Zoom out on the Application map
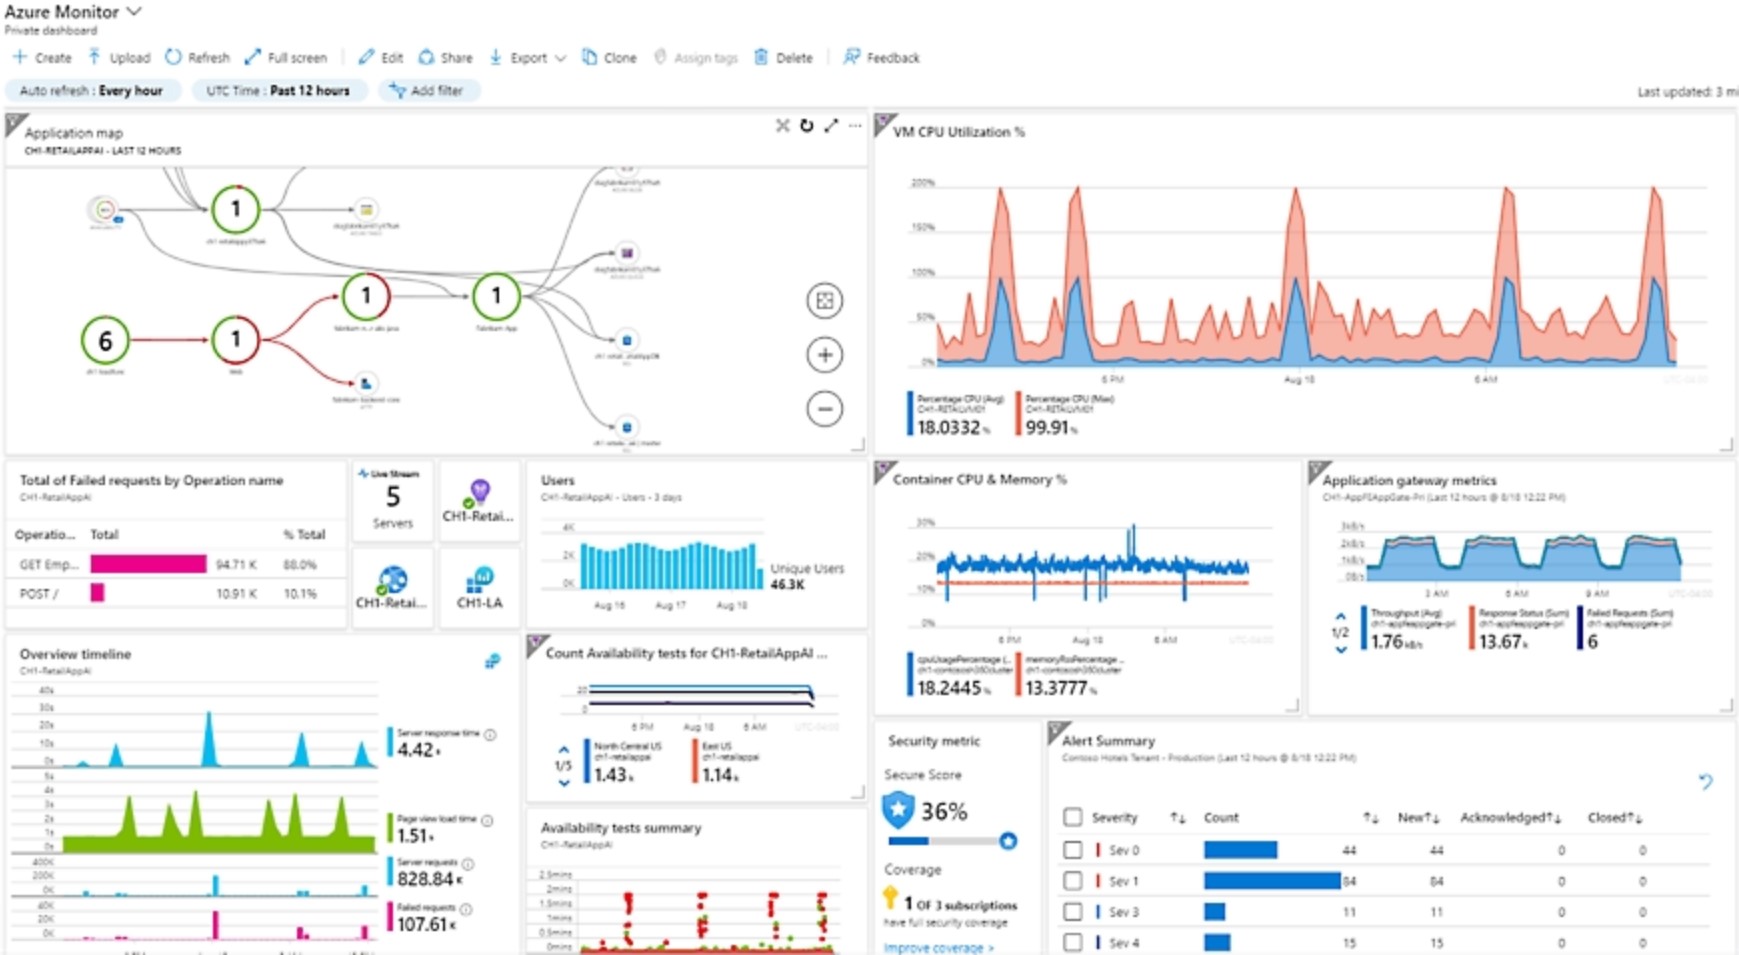The image size is (1739, 955). [825, 408]
